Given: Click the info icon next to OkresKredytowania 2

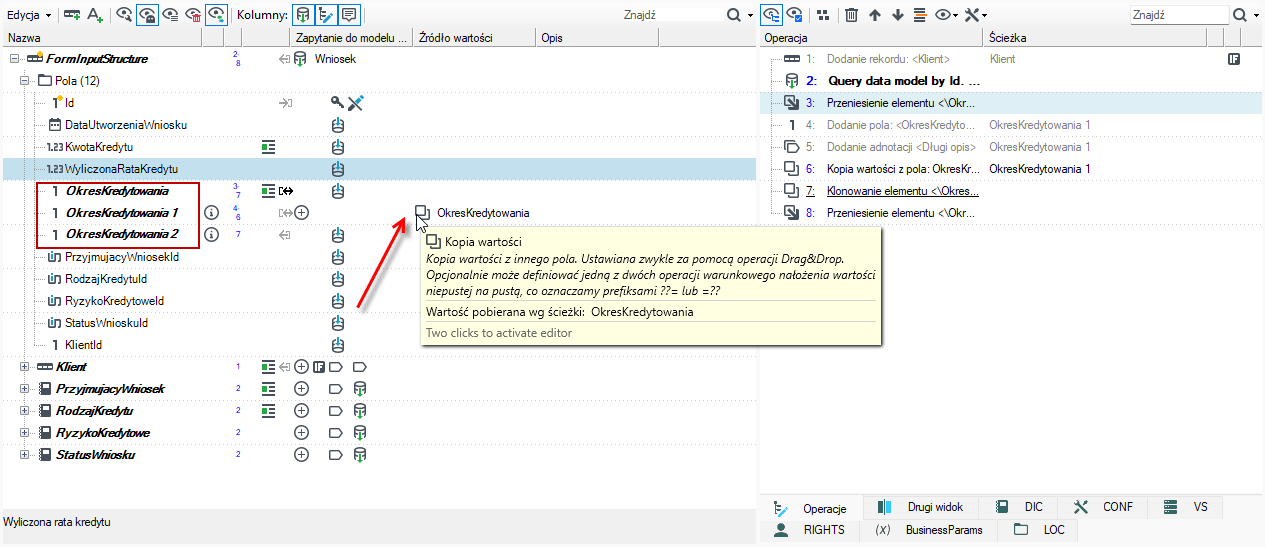Looking at the screenshot, I should (x=212, y=235).
